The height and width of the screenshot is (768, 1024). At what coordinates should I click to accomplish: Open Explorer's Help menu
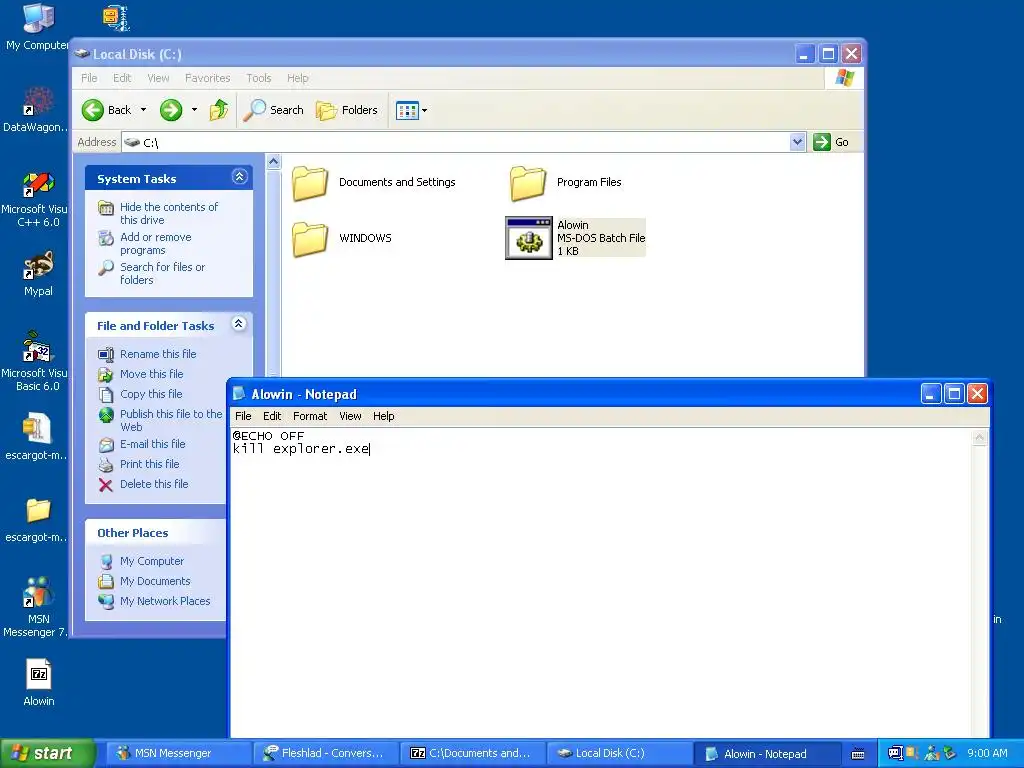pos(297,78)
